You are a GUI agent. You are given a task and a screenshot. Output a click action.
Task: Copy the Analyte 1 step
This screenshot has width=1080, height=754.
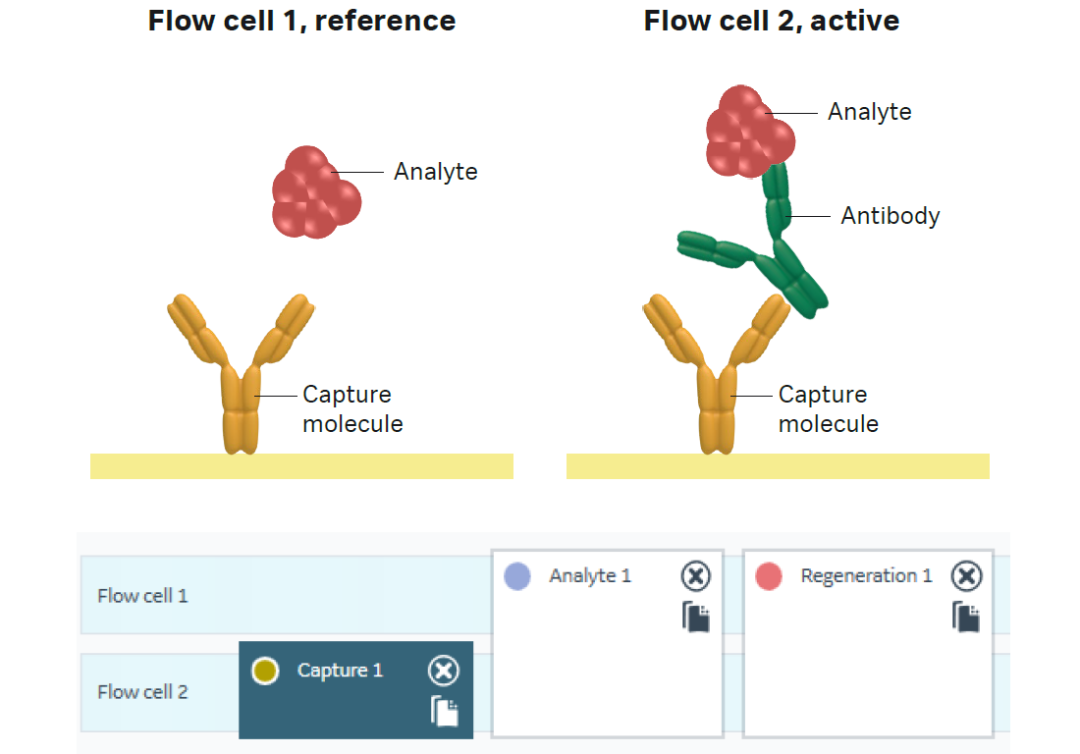[x=696, y=617]
